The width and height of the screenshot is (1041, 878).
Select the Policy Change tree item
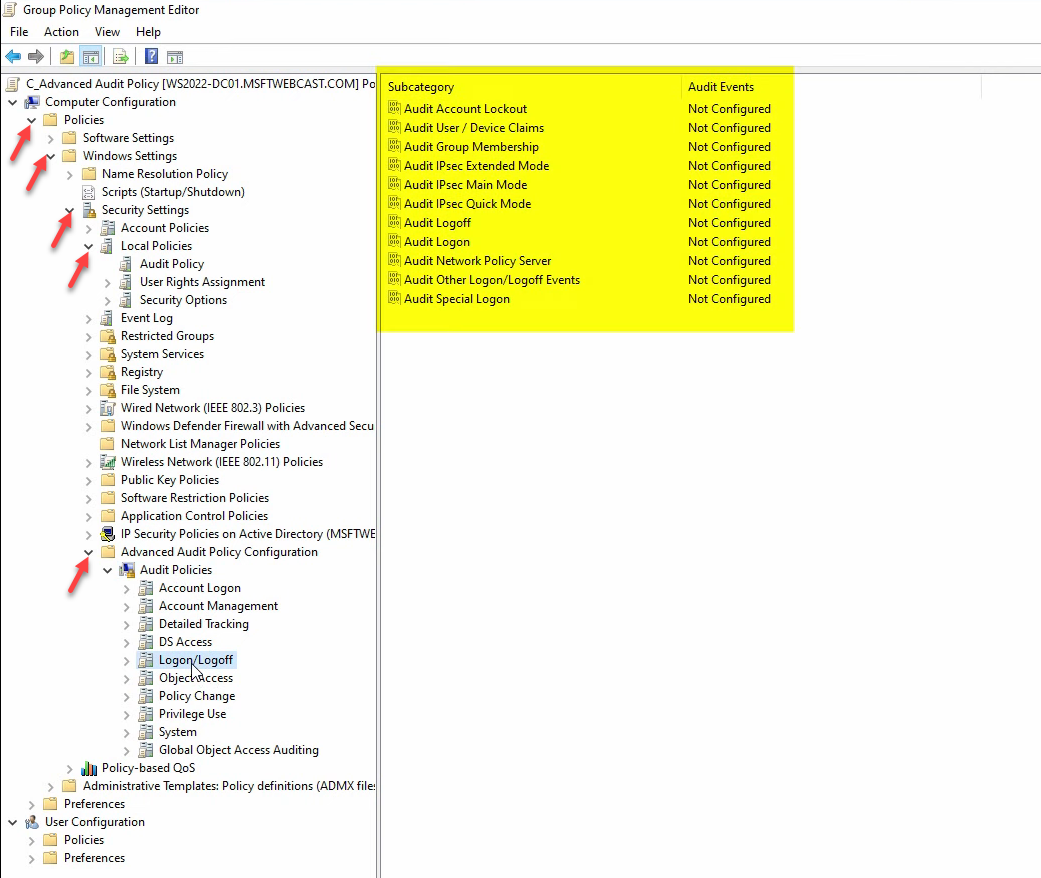pos(197,695)
